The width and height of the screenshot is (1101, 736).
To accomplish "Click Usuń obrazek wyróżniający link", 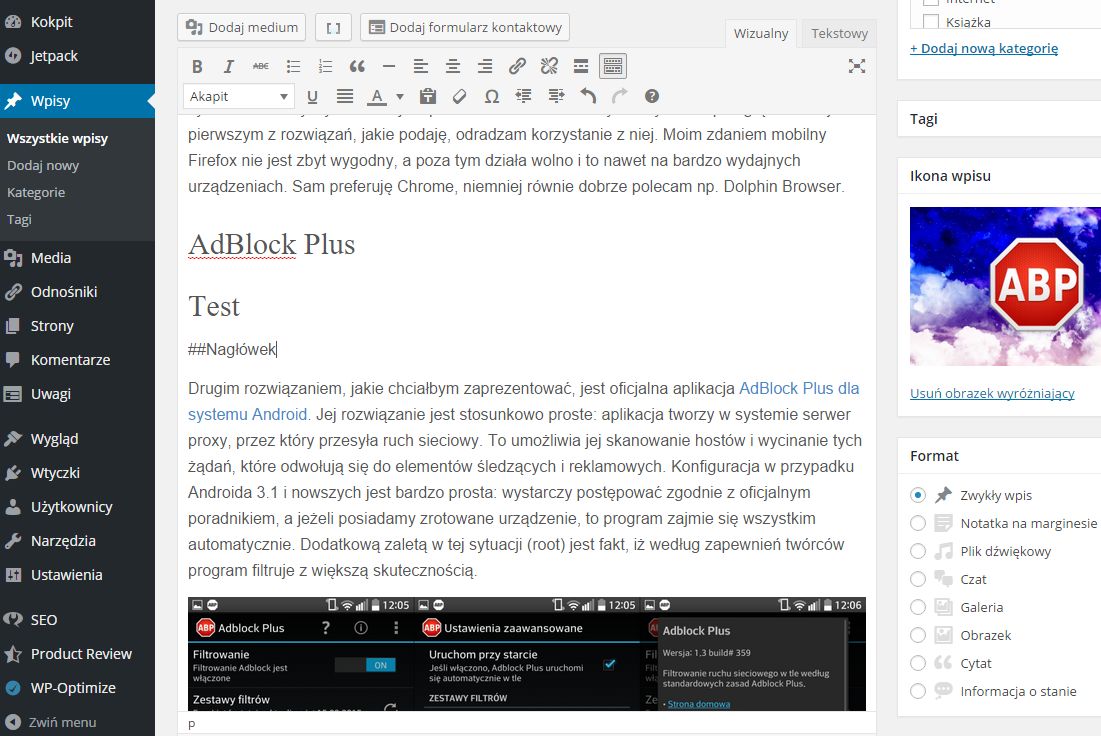I will (992, 393).
